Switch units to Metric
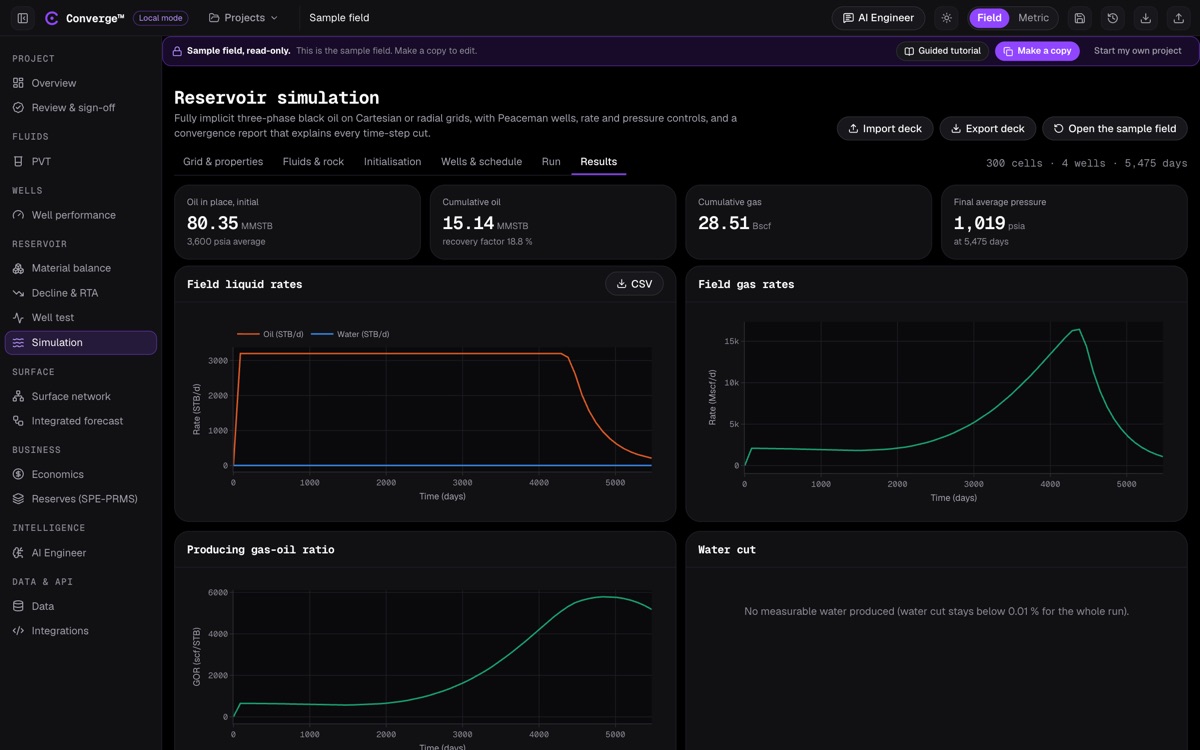The height and width of the screenshot is (750, 1200). pos(1033,18)
